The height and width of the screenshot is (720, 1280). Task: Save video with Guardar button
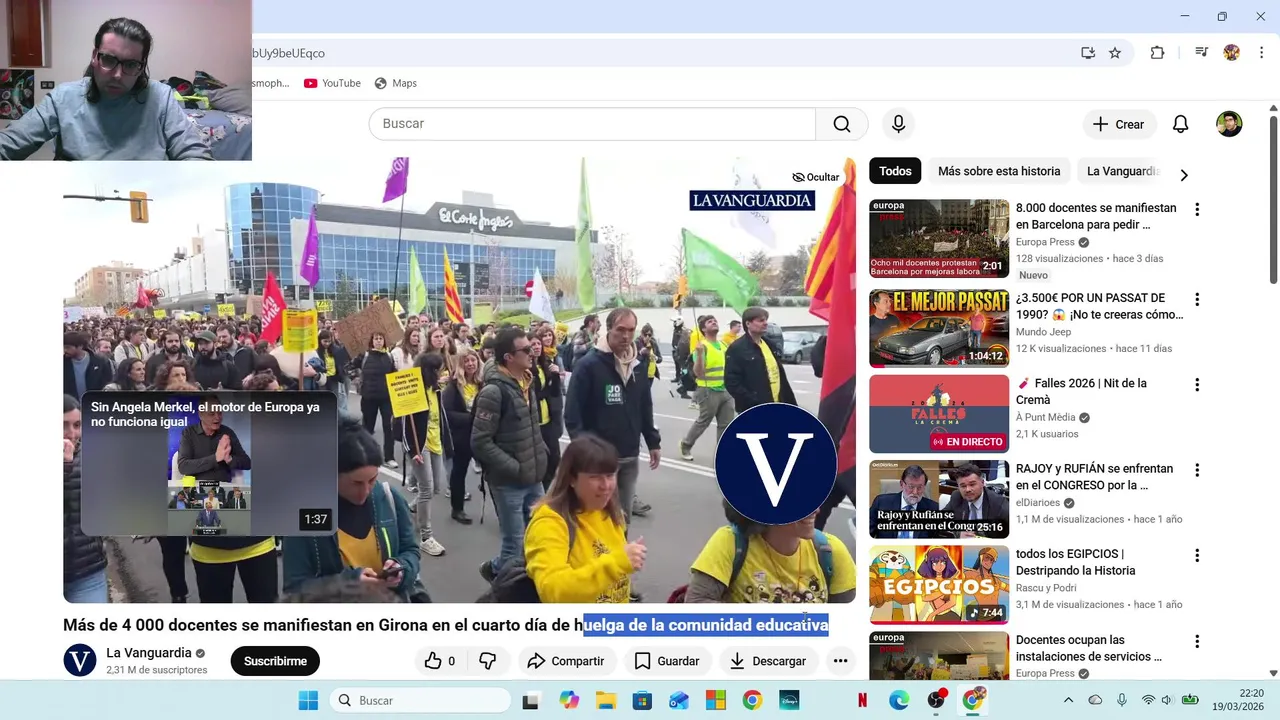click(x=667, y=661)
